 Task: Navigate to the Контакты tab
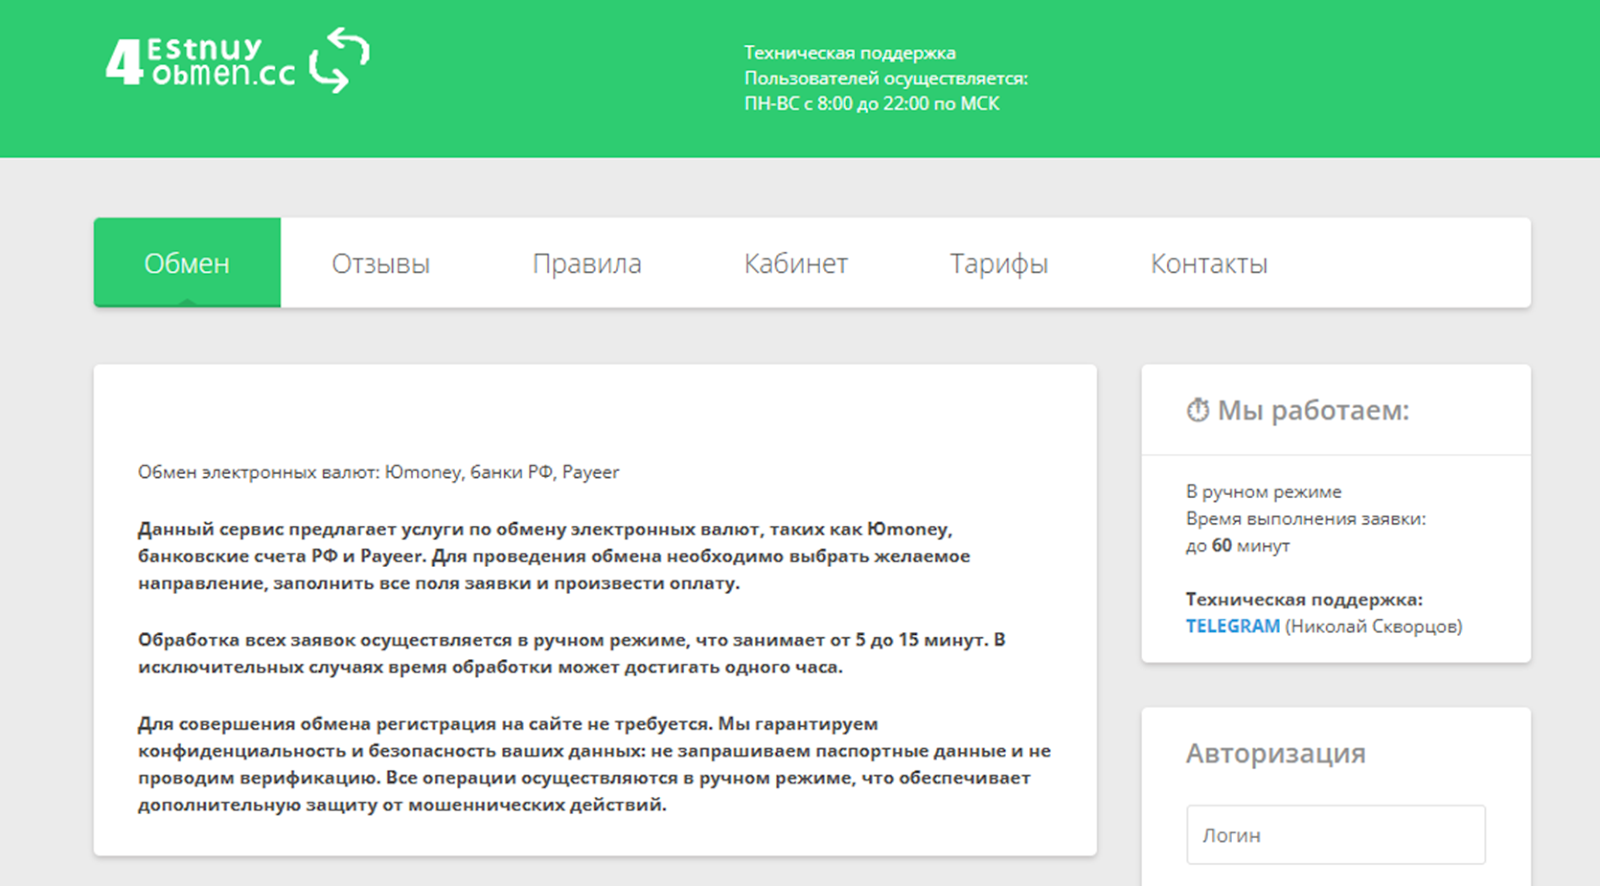(1209, 263)
